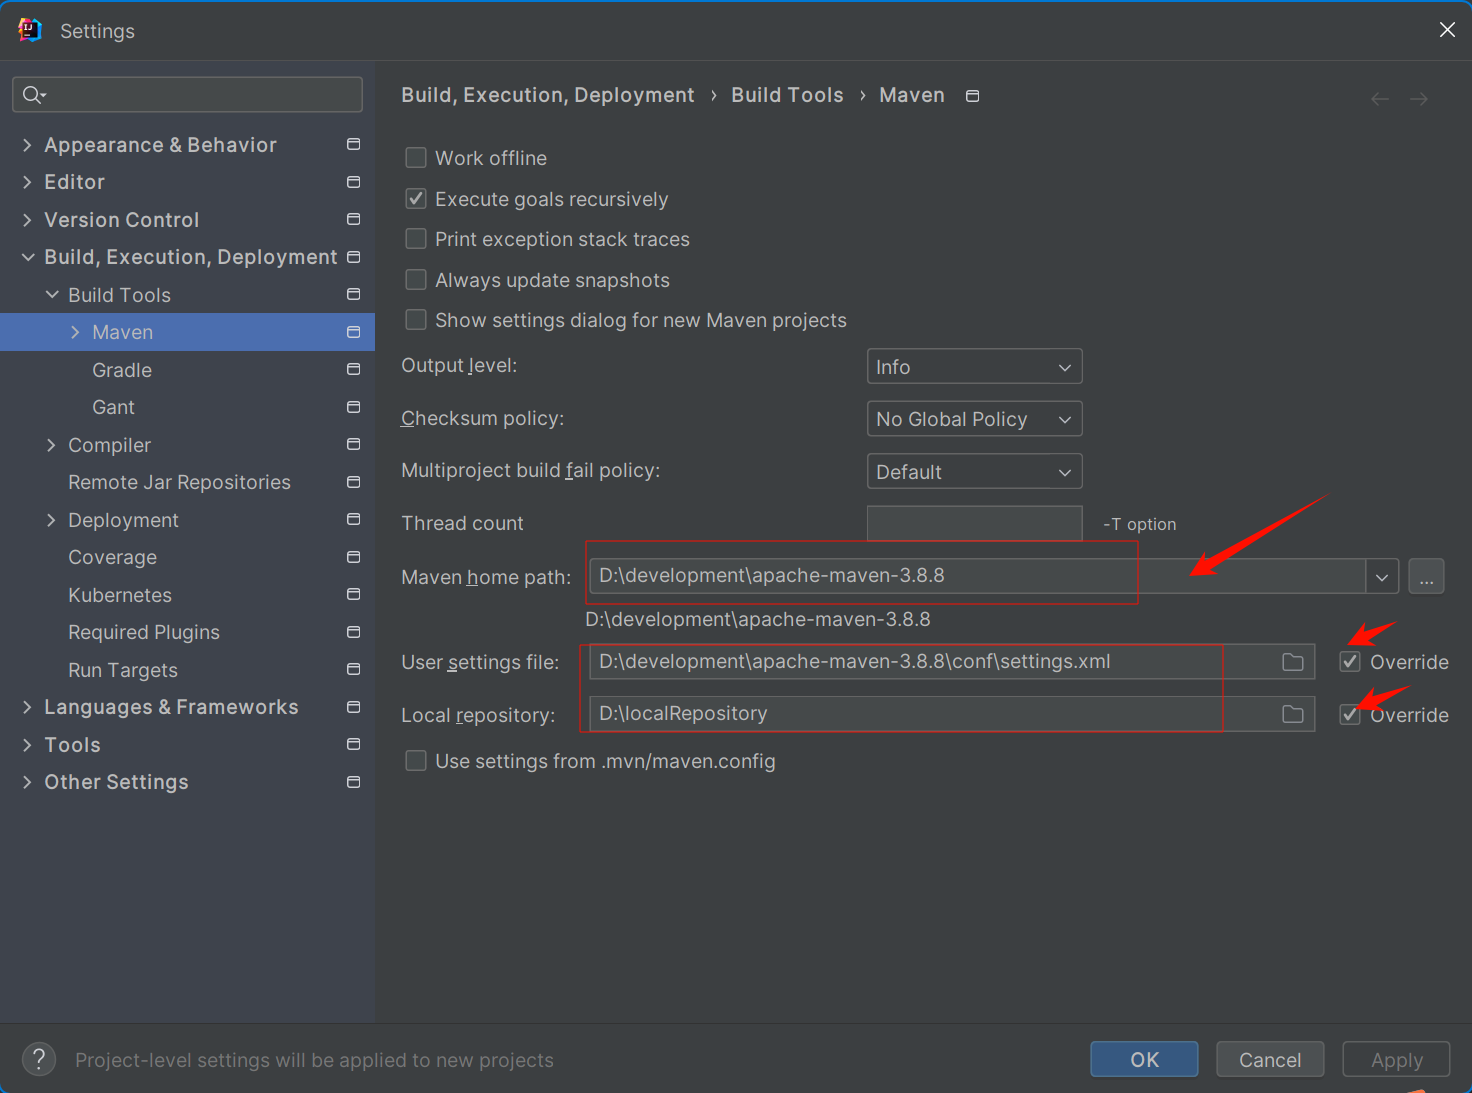
Task: Click project-level icon beside Tools
Action: 353,744
